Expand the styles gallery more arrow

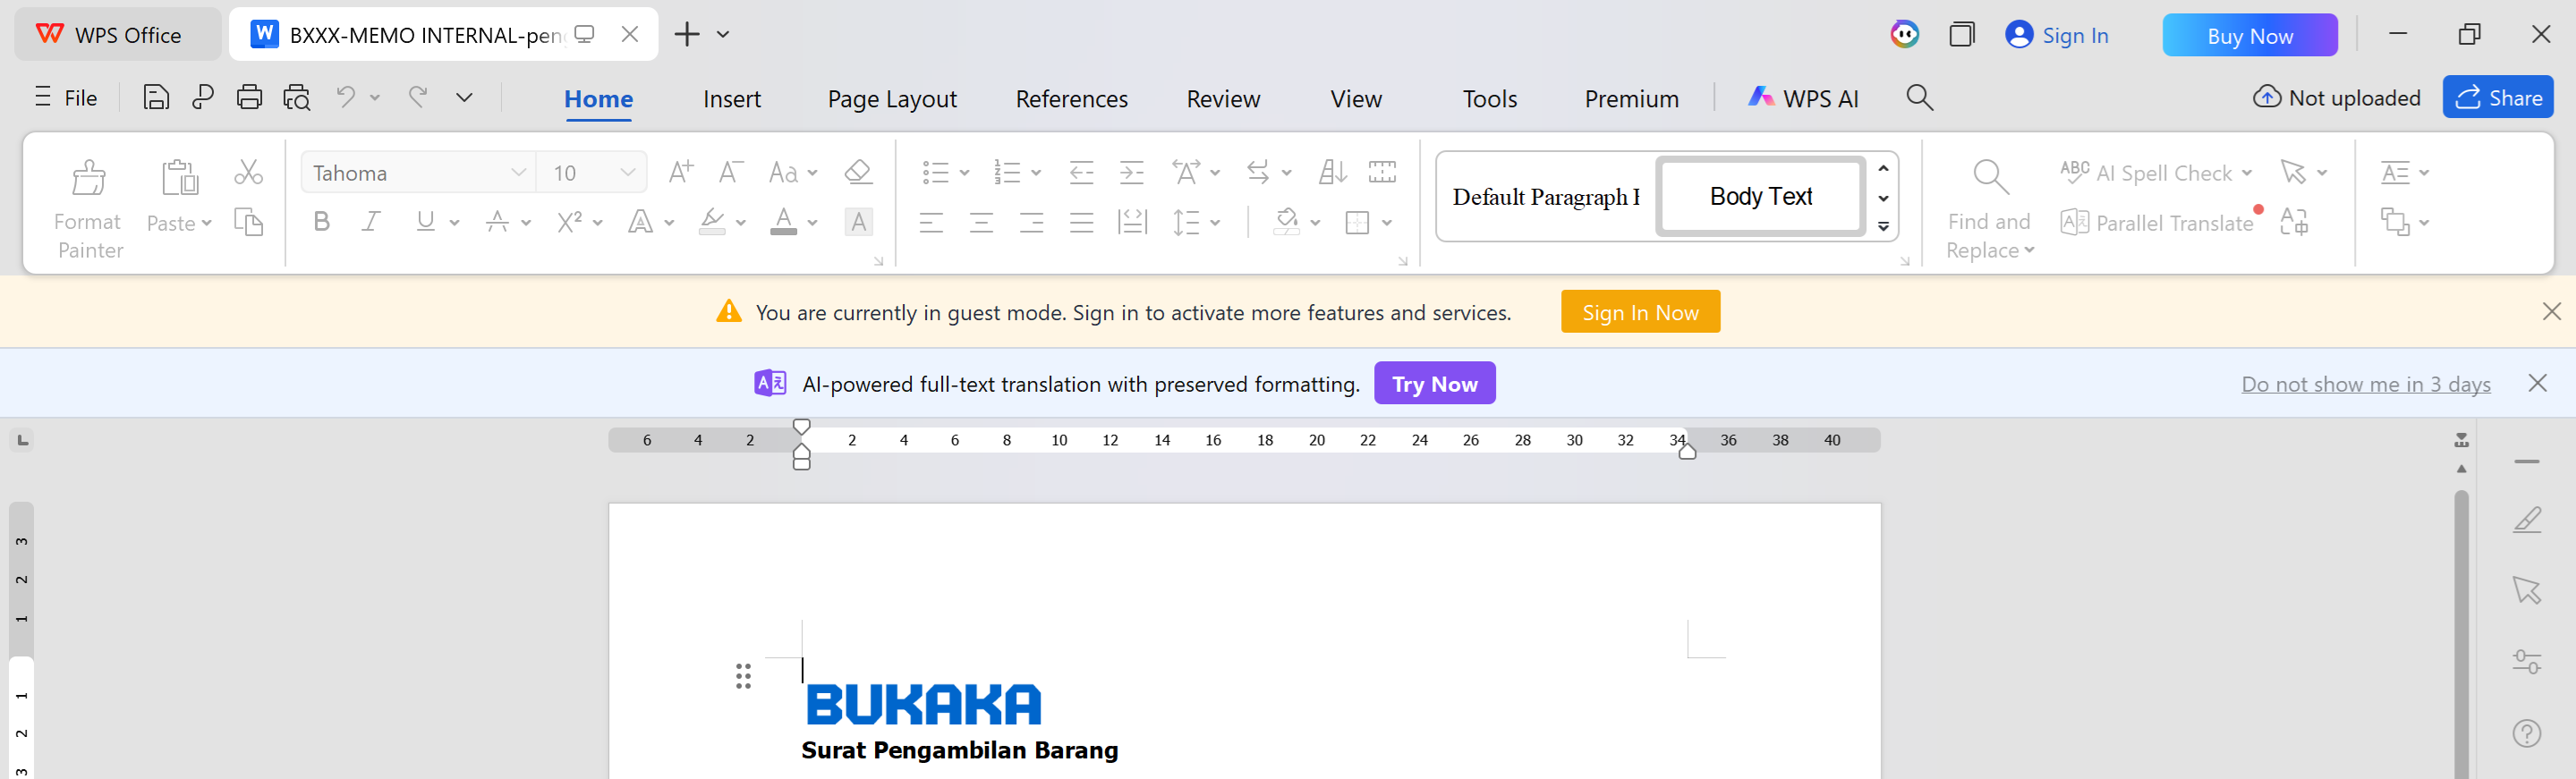click(1883, 227)
